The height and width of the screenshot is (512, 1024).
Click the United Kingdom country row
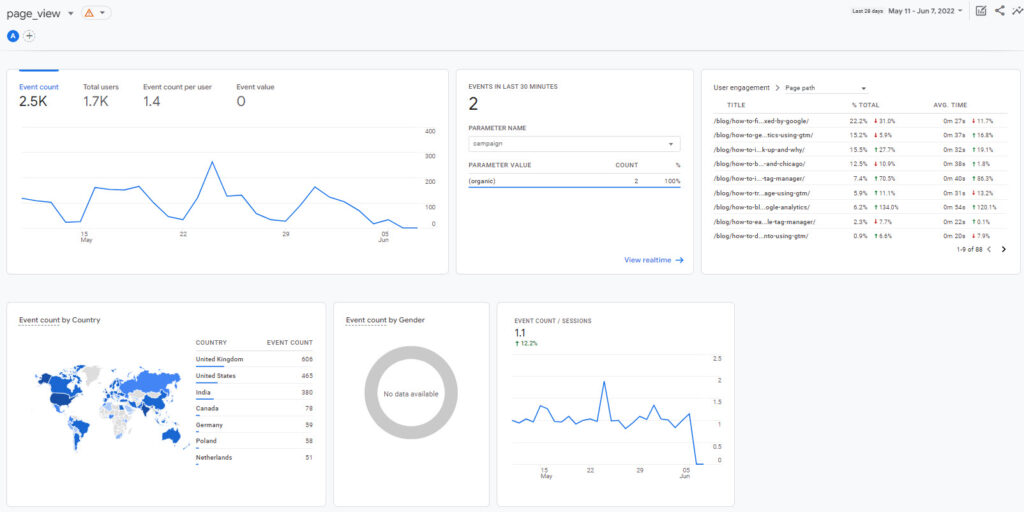[x=219, y=359]
